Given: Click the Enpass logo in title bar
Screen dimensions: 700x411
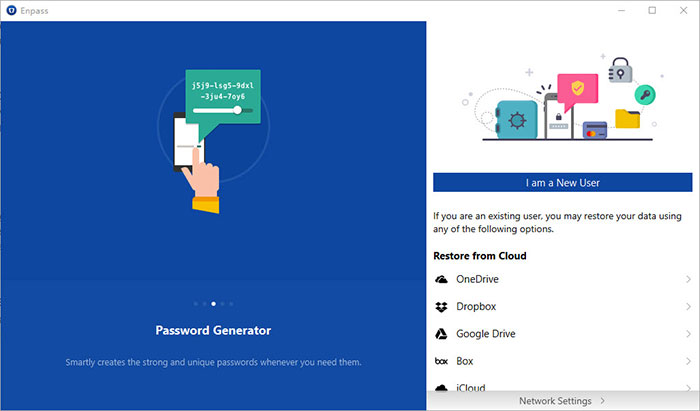Looking at the screenshot, I should [11, 10].
